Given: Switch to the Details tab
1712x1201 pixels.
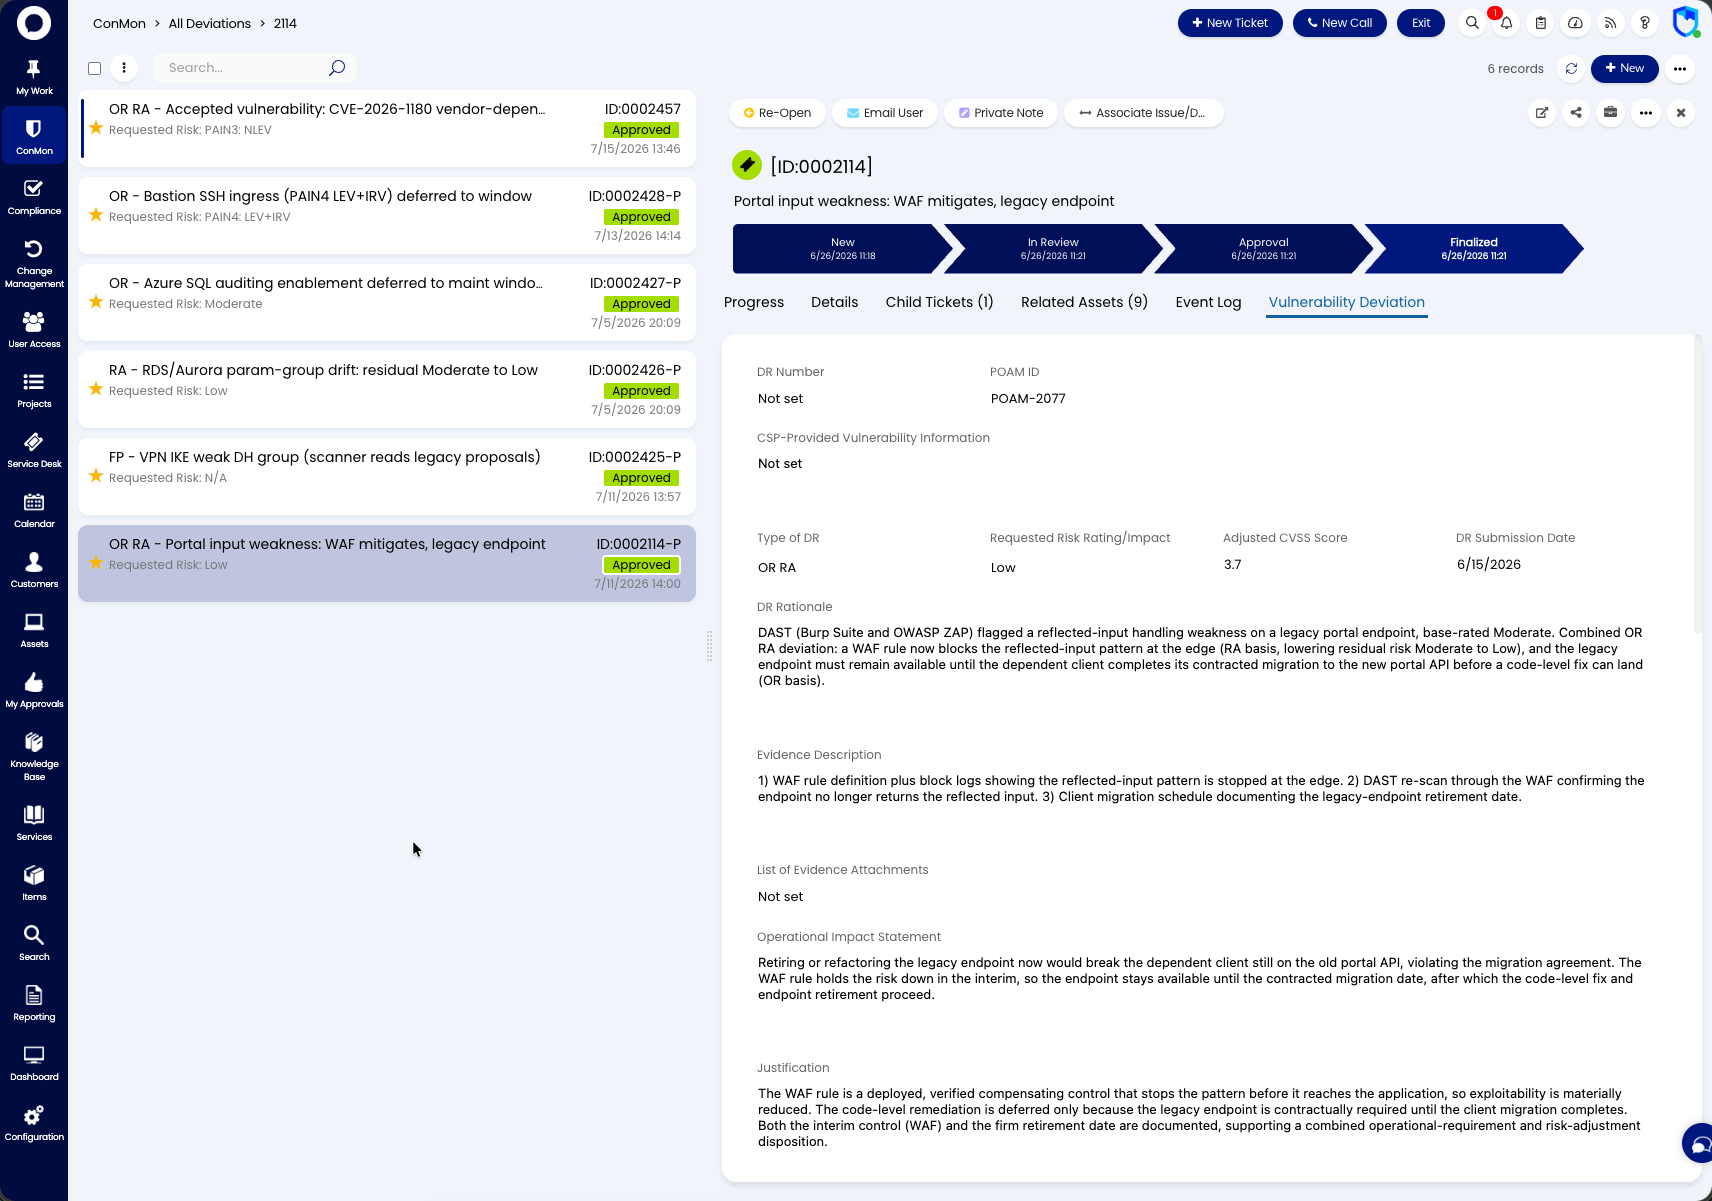Looking at the screenshot, I should click(835, 302).
